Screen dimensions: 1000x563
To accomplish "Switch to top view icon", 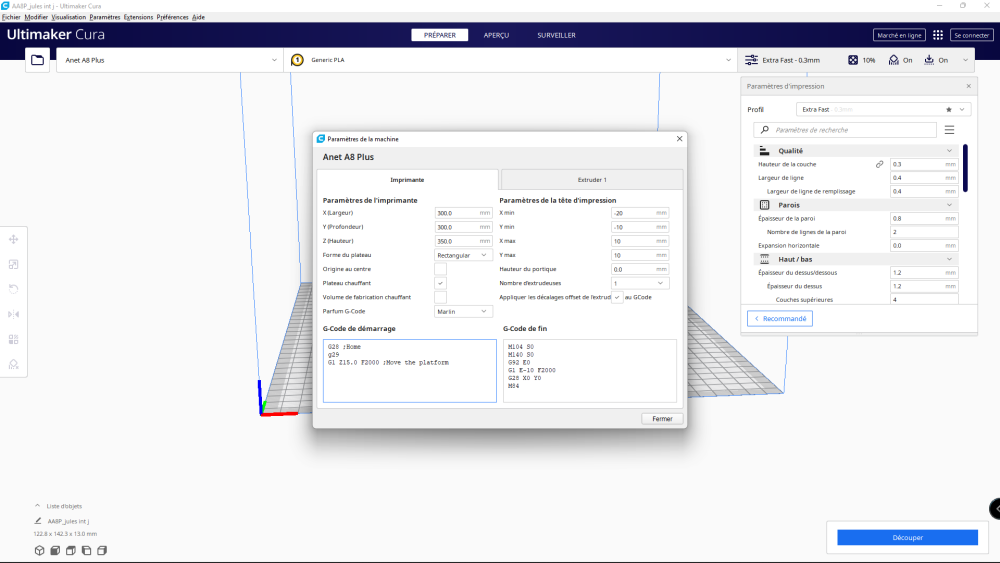I will [x=71, y=550].
